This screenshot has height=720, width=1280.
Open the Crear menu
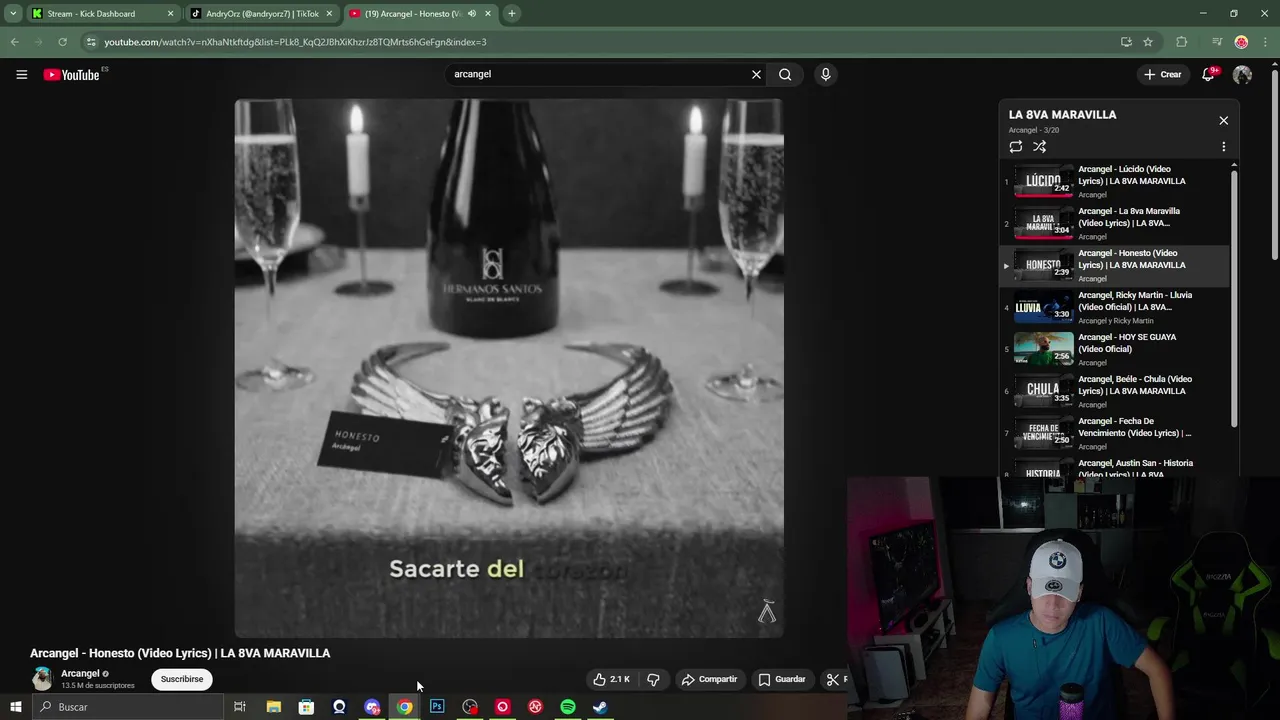pos(1163,74)
